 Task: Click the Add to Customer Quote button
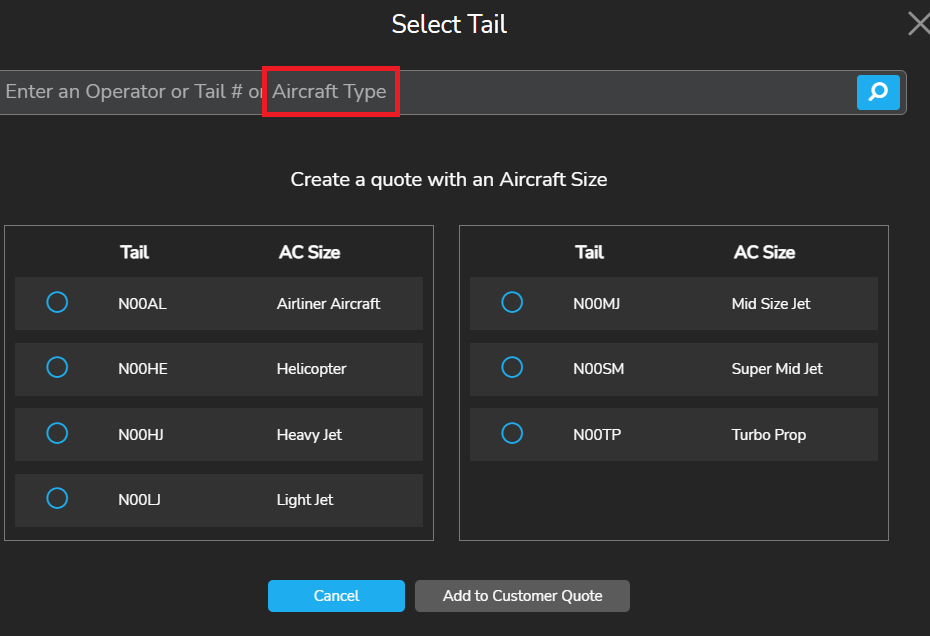pos(522,596)
